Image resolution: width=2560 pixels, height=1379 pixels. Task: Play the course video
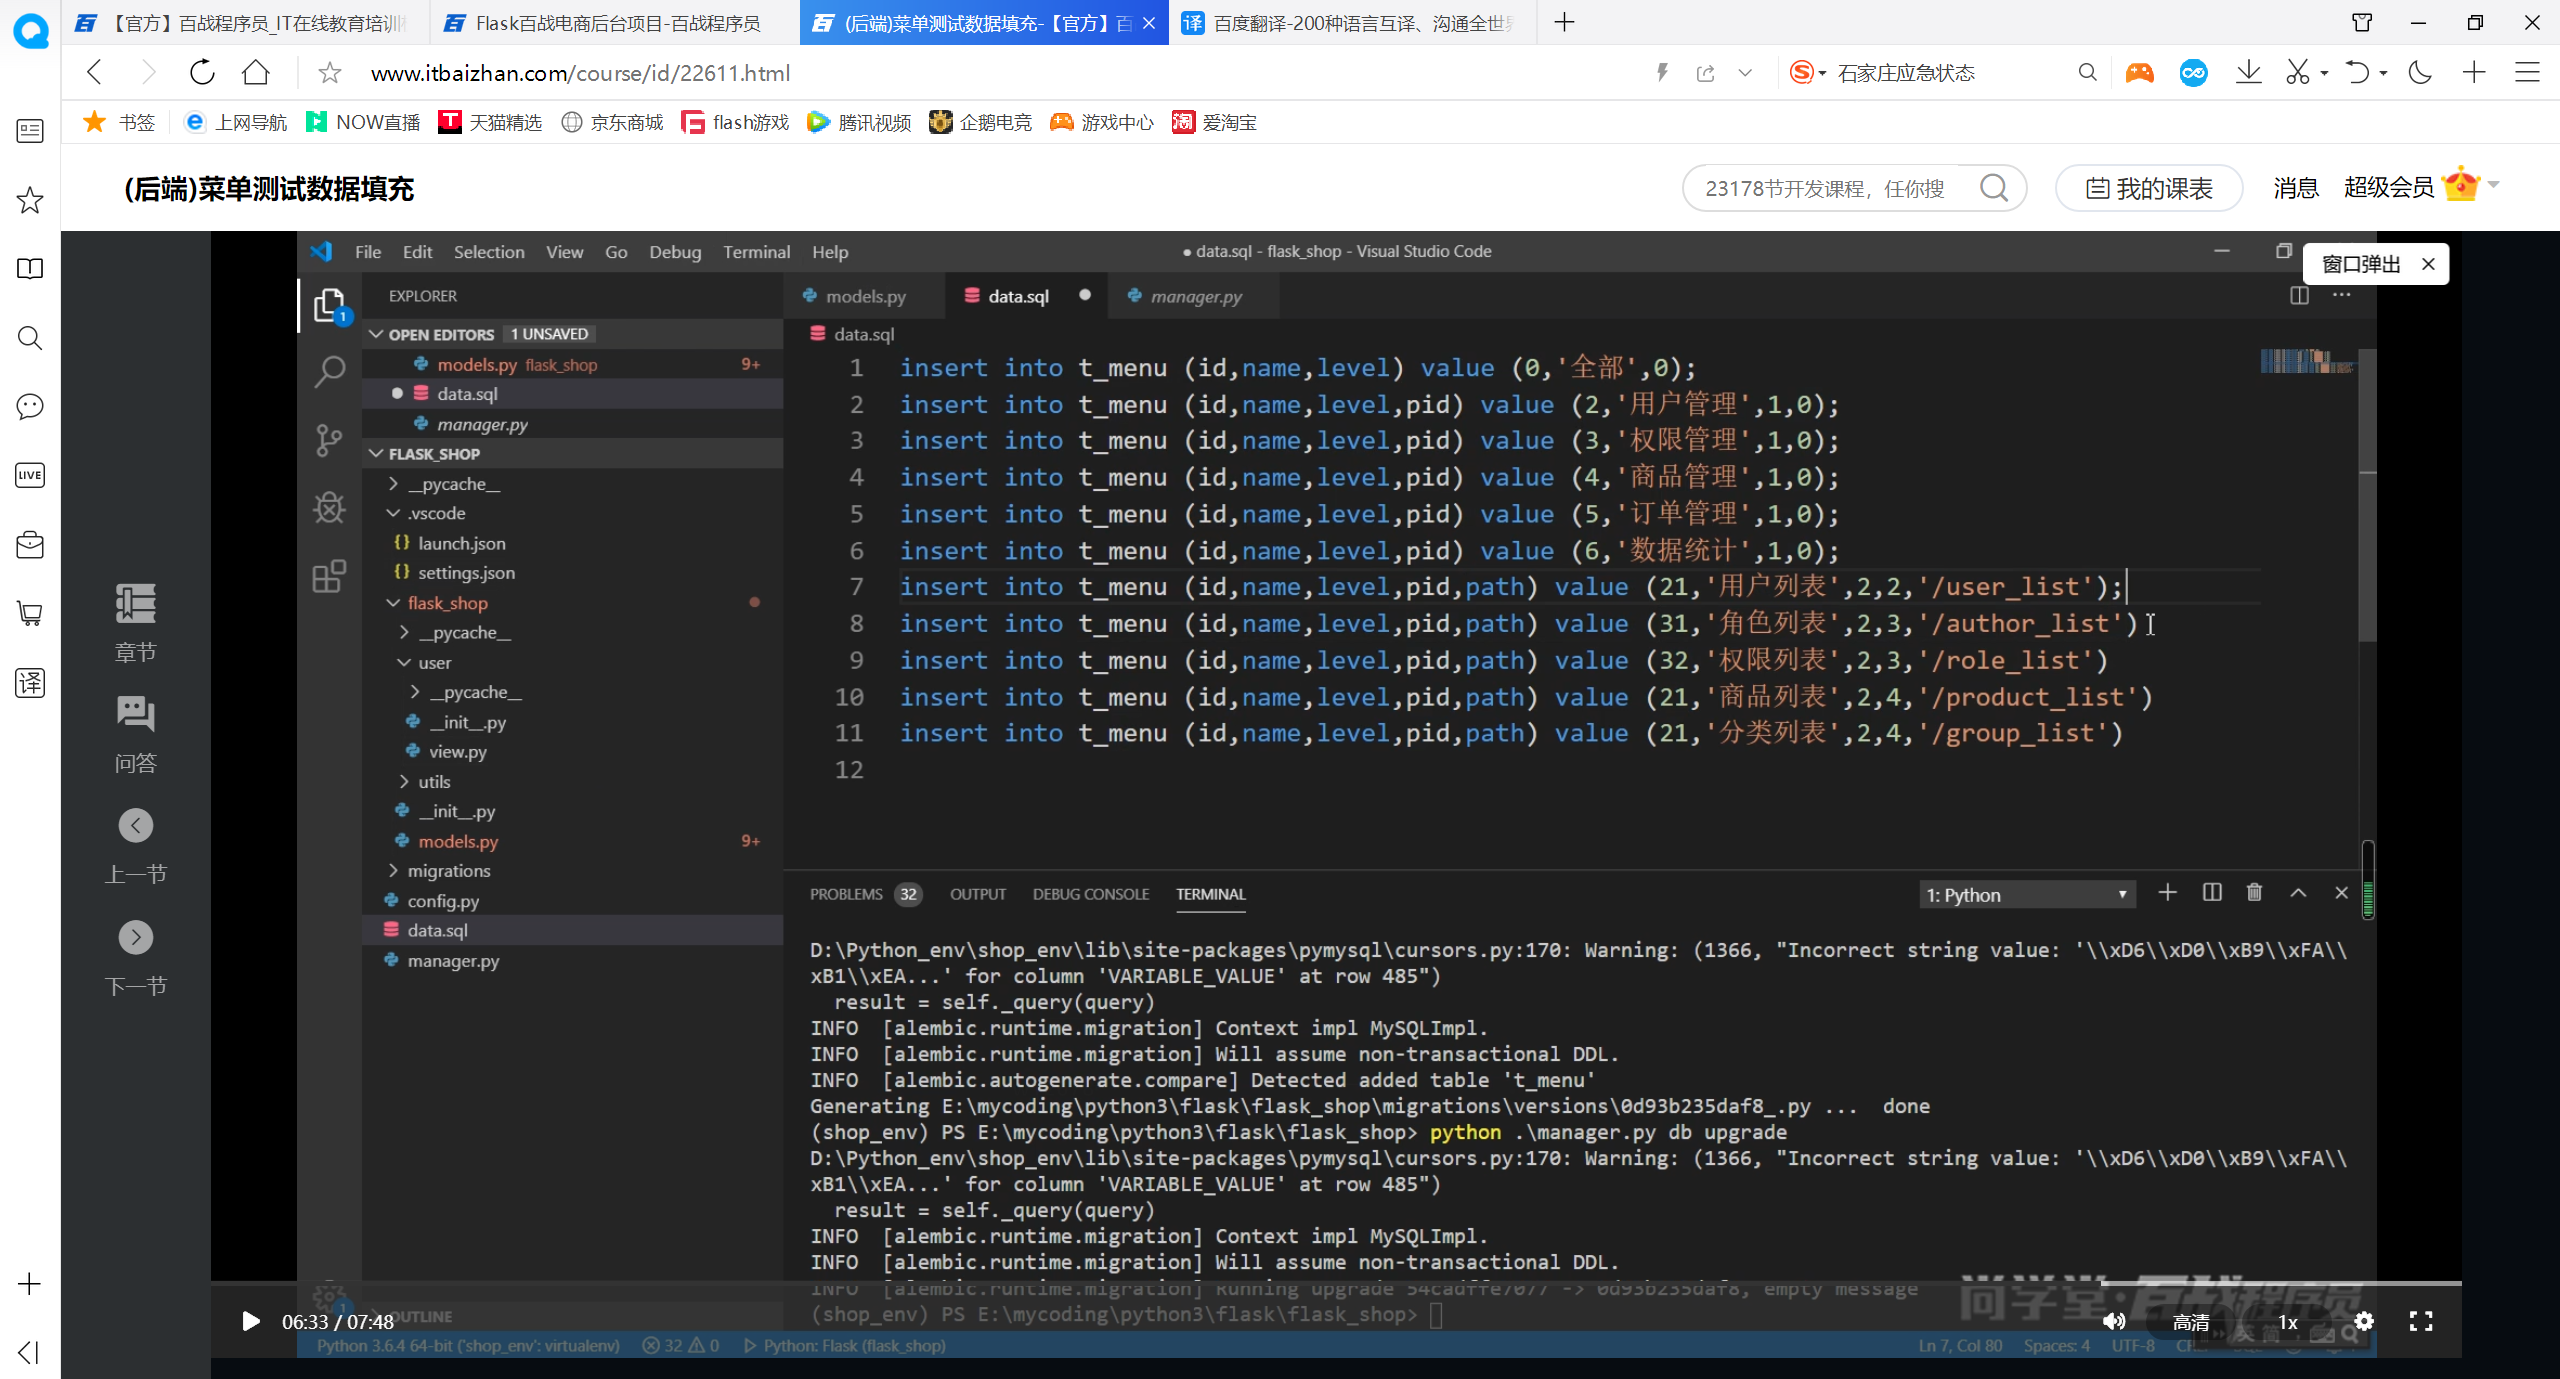tap(250, 1322)
